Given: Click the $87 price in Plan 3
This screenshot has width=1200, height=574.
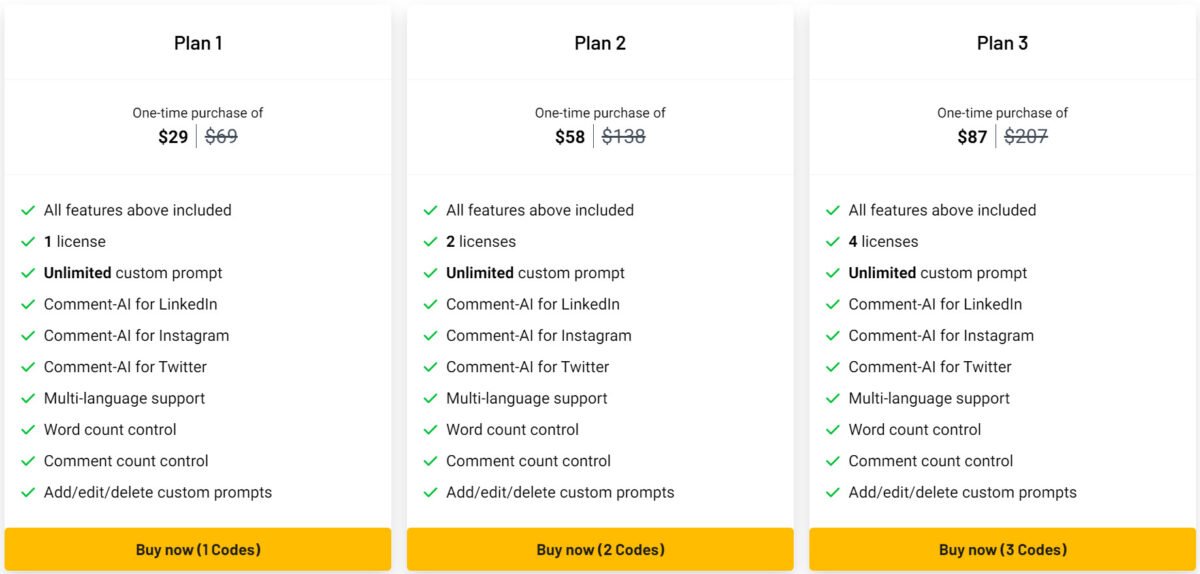Looking at the screenshot, I should [972, 137].
